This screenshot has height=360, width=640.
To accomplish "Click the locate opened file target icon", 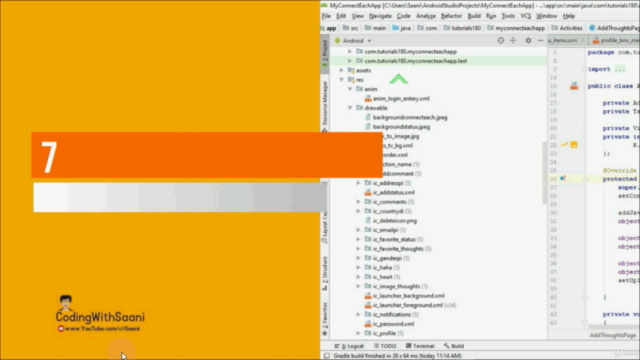I will (500, 40).
